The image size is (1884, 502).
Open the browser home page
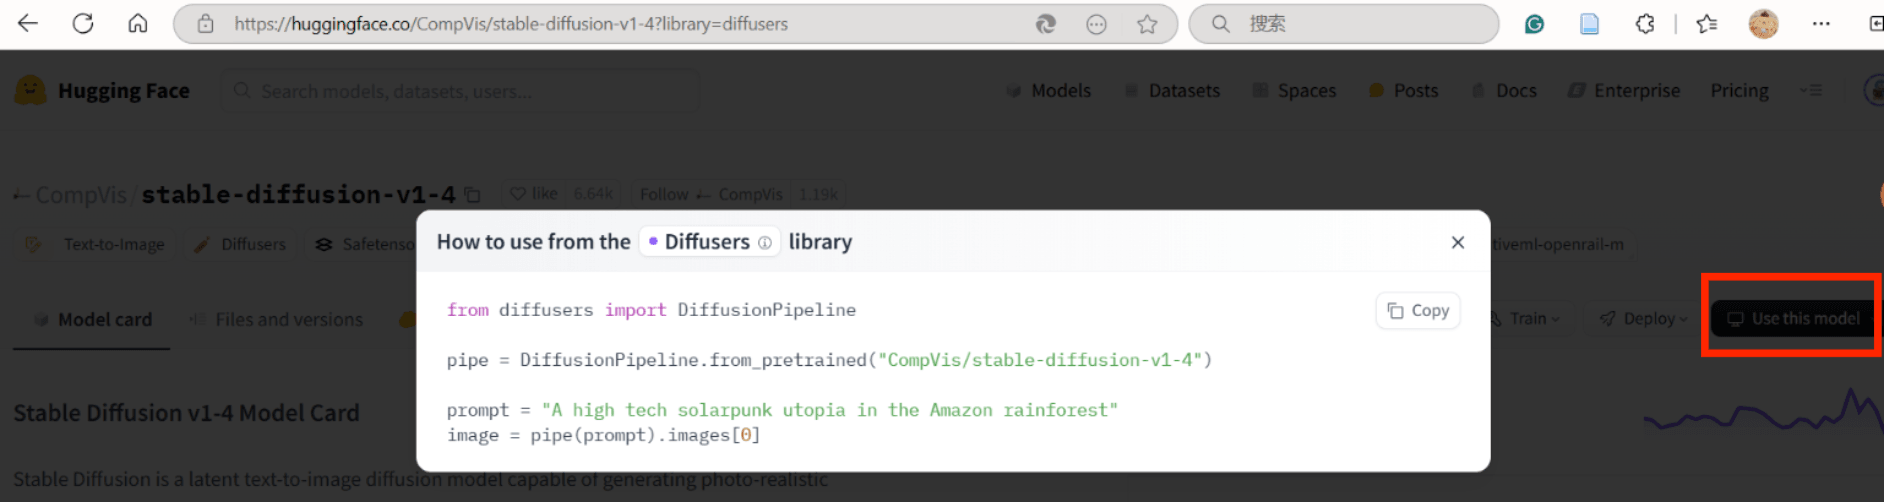click(x=138, y=23)
